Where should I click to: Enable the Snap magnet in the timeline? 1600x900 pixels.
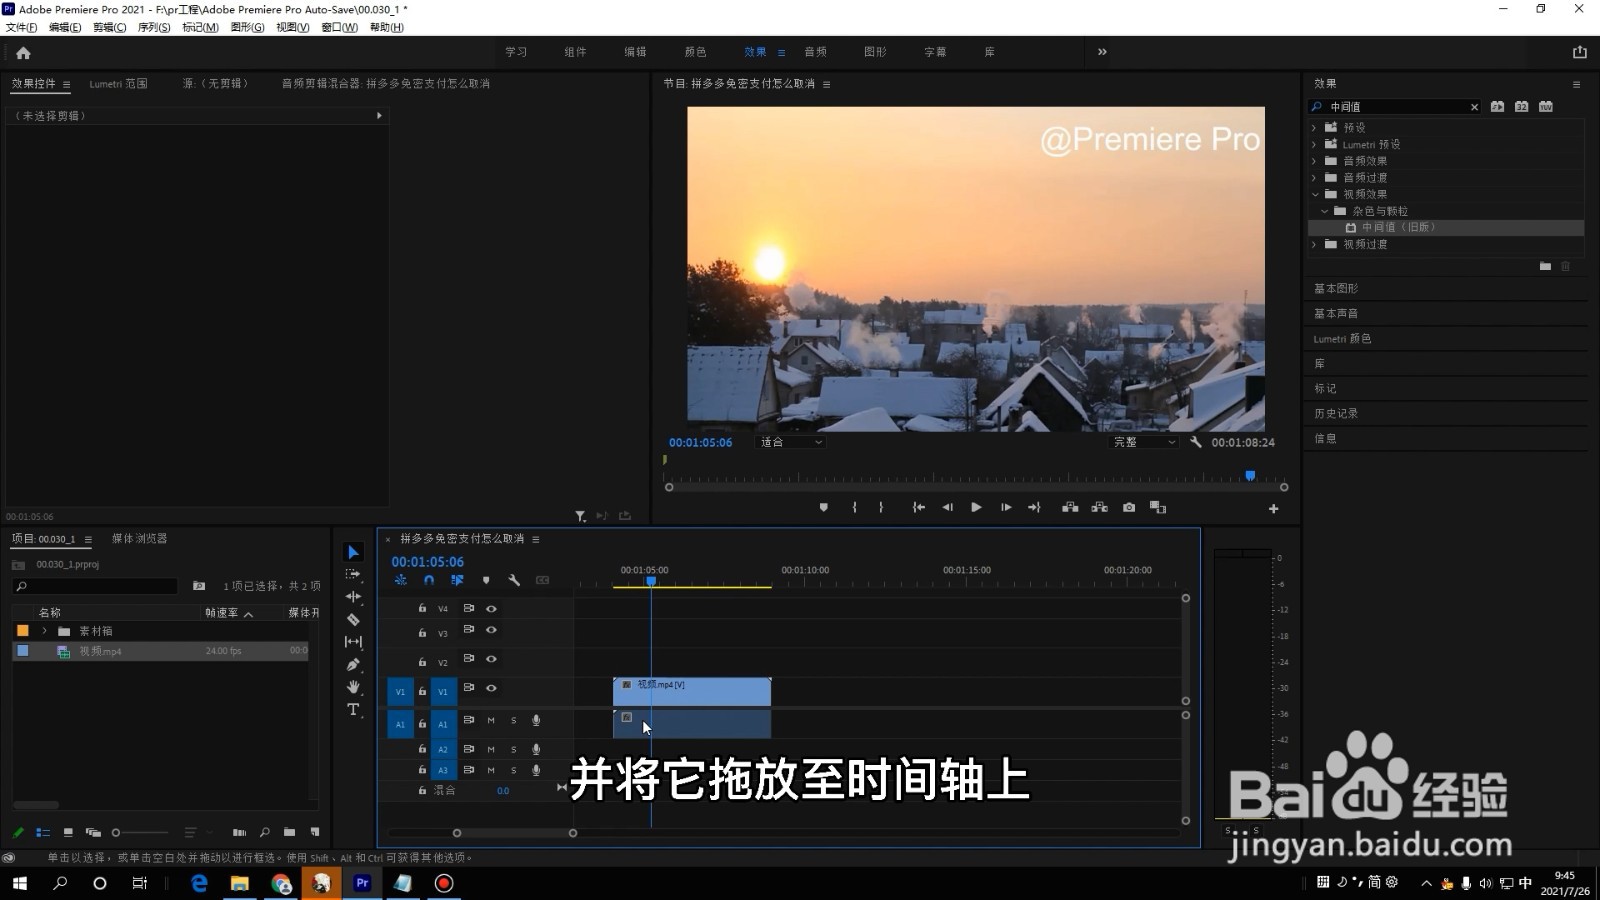(428, 580)
